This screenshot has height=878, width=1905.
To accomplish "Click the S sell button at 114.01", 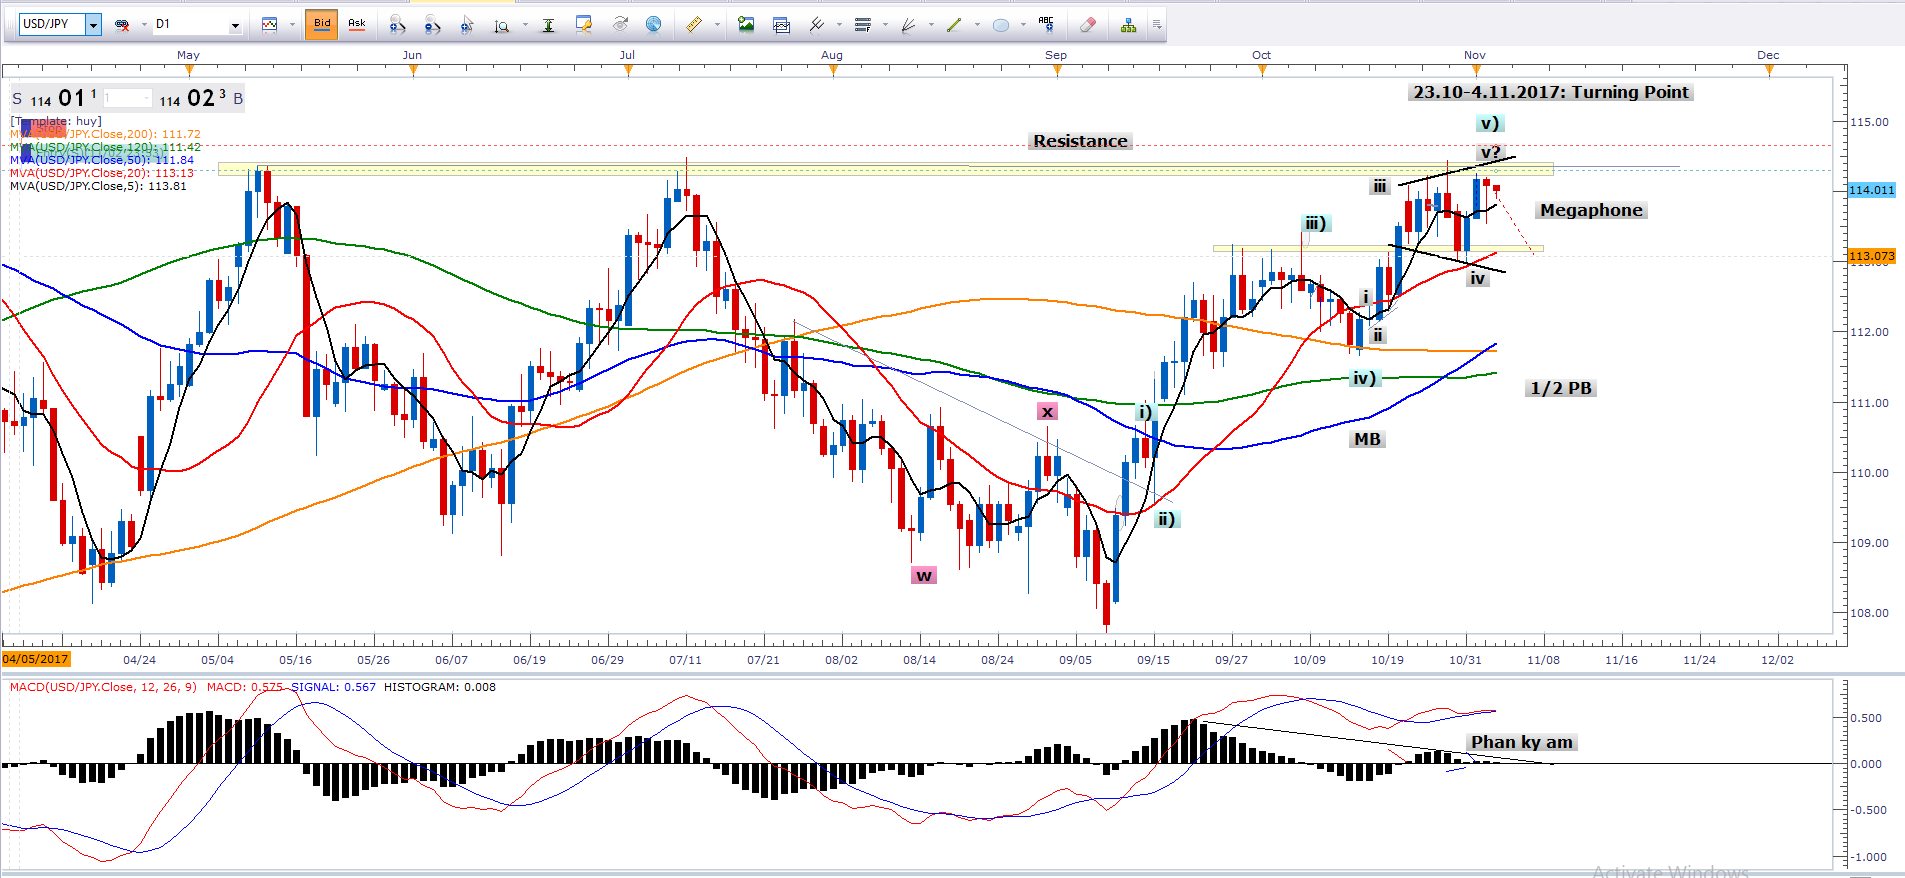I will click(17, 99).
